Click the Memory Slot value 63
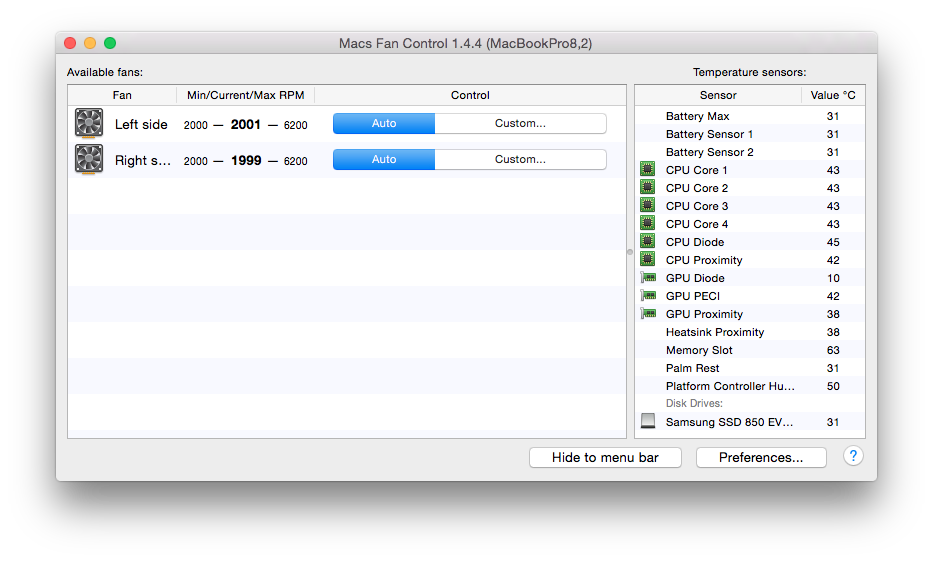This screenshot has height=561, width=933. [x=833, y=350]
